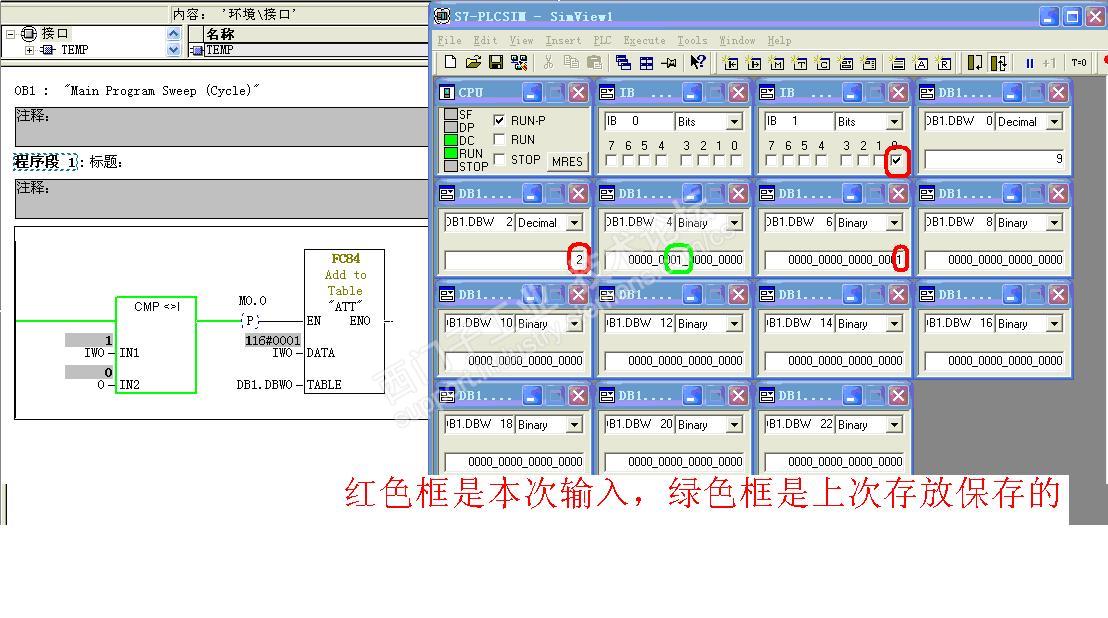Switch to Single Scan mode icon
The height and width of the screenshot is (618, 1108).
tap(975, 63)
